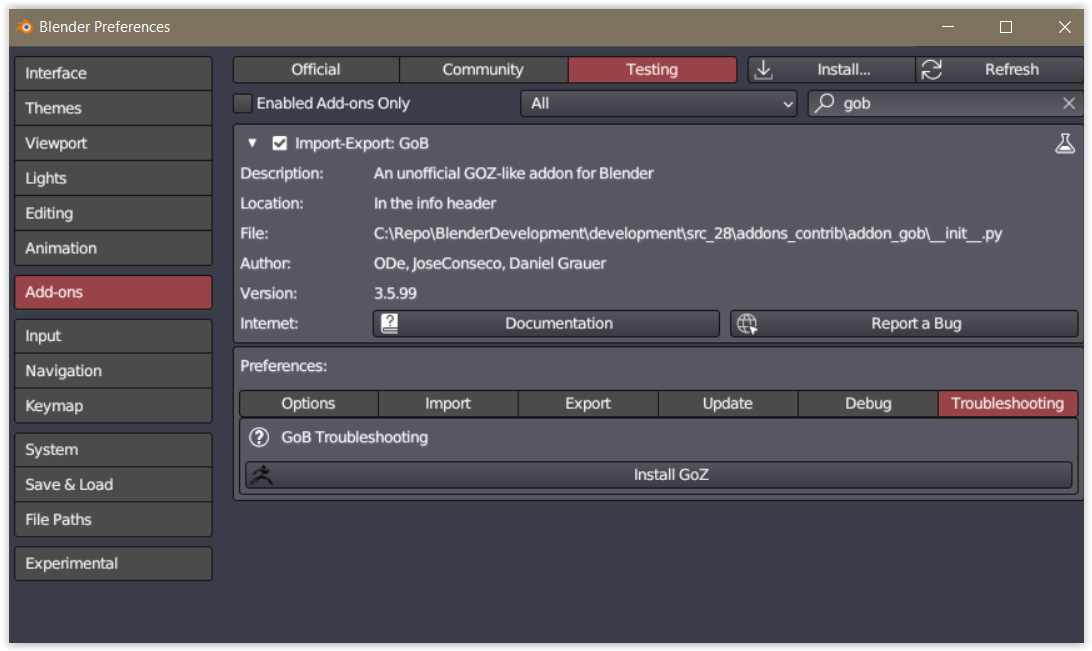This screenshot has height=651, width=1092.
Task: Click the experimental flask icon for GoB
Action: pyautogui.click(x=1063, y=143)
